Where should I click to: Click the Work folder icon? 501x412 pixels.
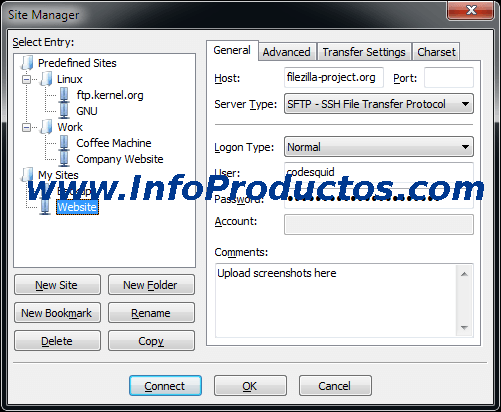pyautogui.click(x=47, y=127)
